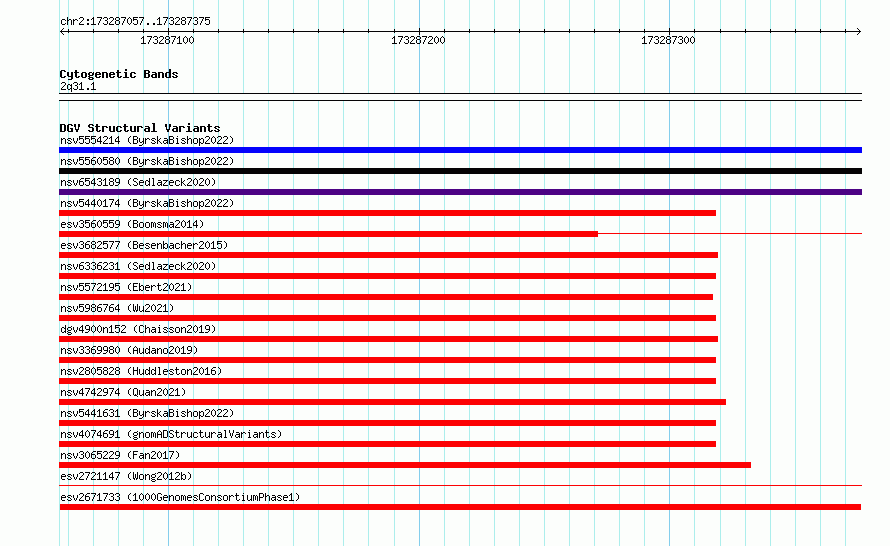The width and height of the screenshot is (890, 546).
Task: Click the ruler's right arrow end
Action: [858, 32]
